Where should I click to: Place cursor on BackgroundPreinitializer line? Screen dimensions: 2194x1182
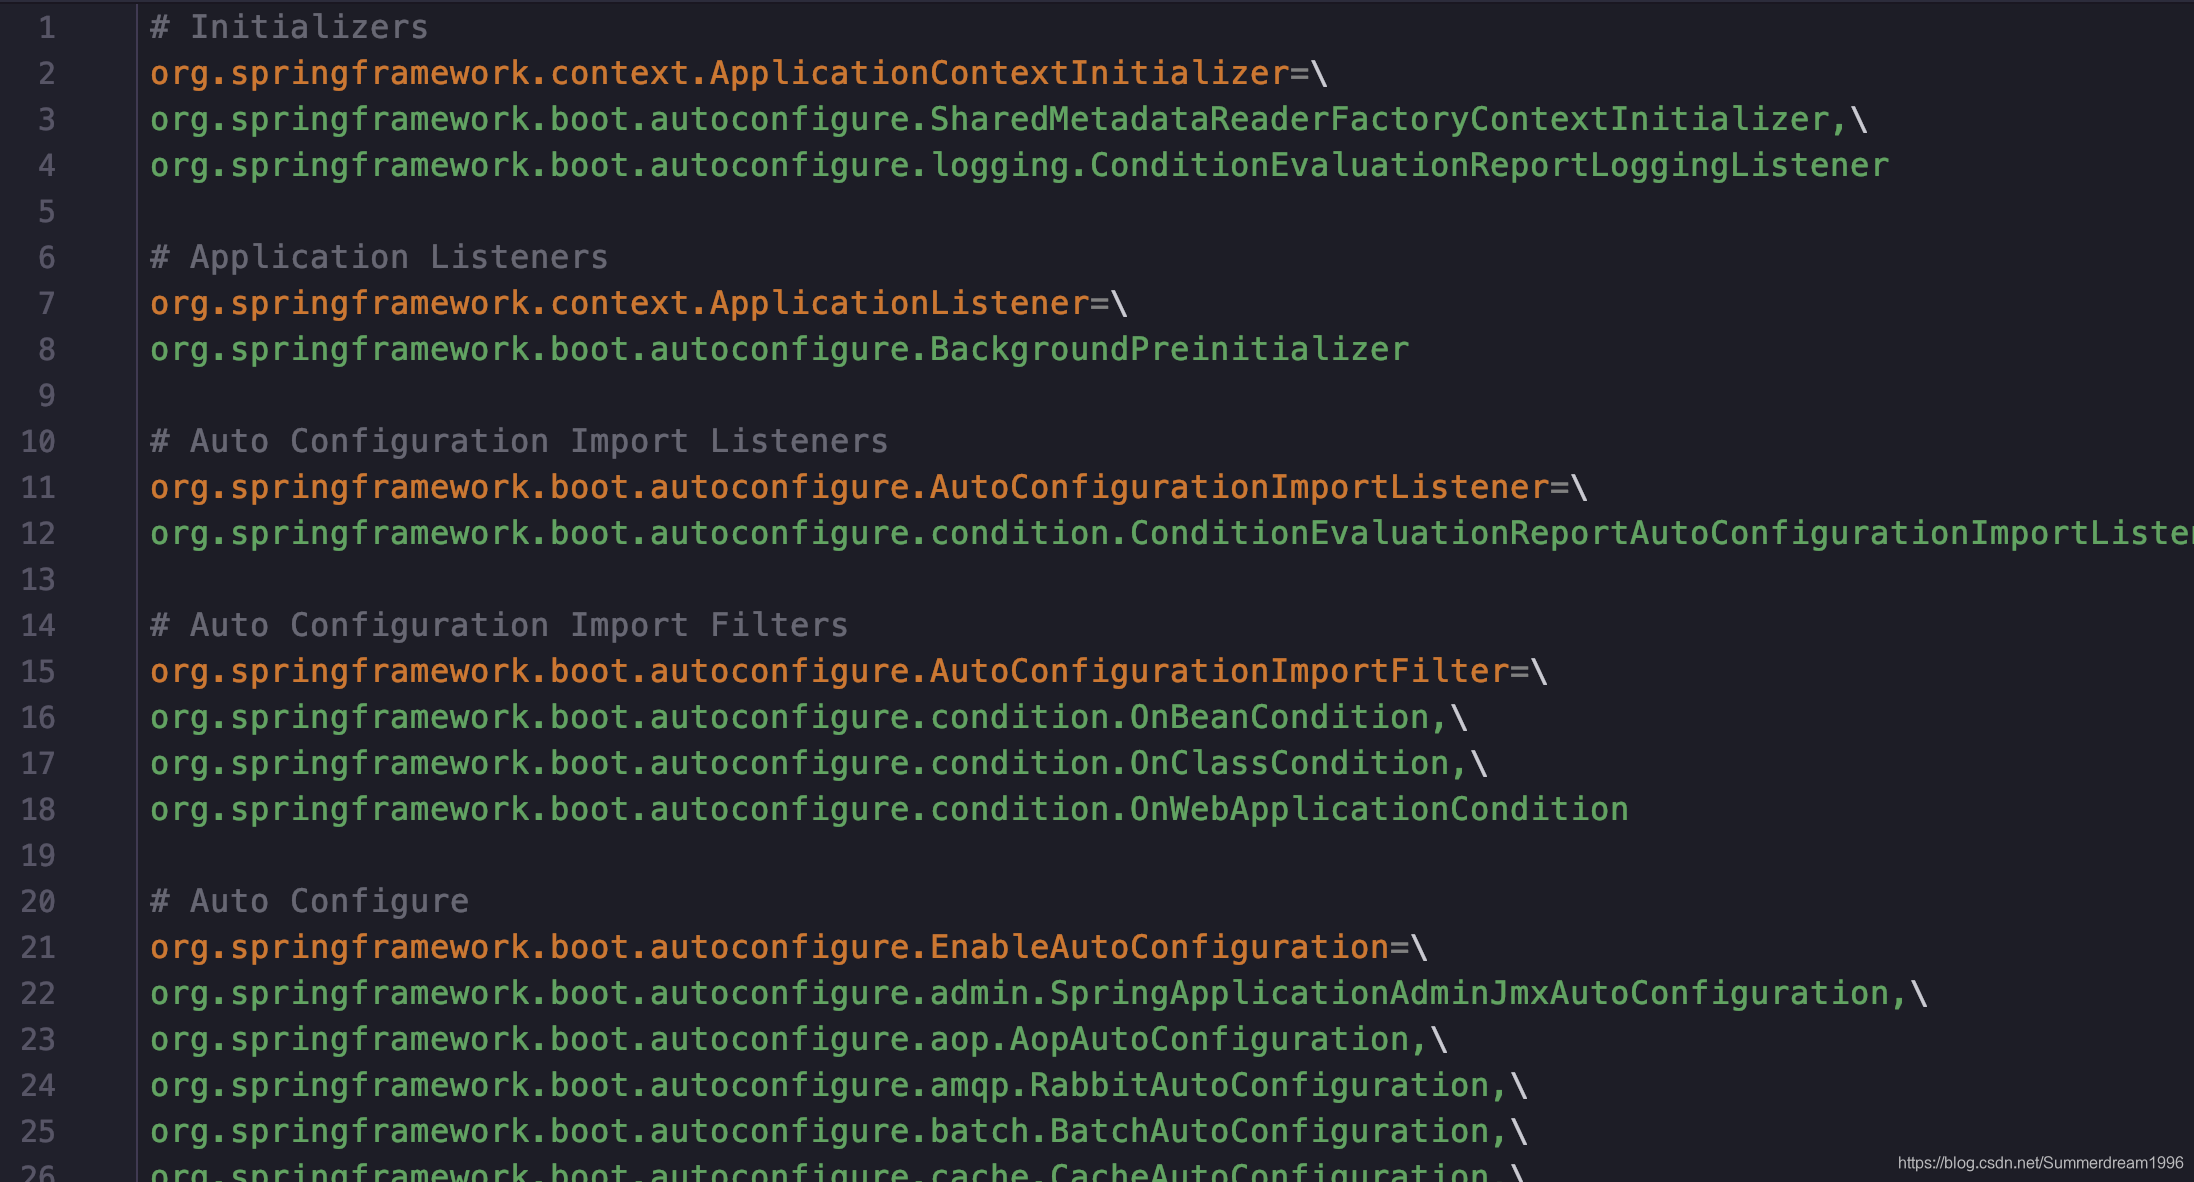(779, 349)
